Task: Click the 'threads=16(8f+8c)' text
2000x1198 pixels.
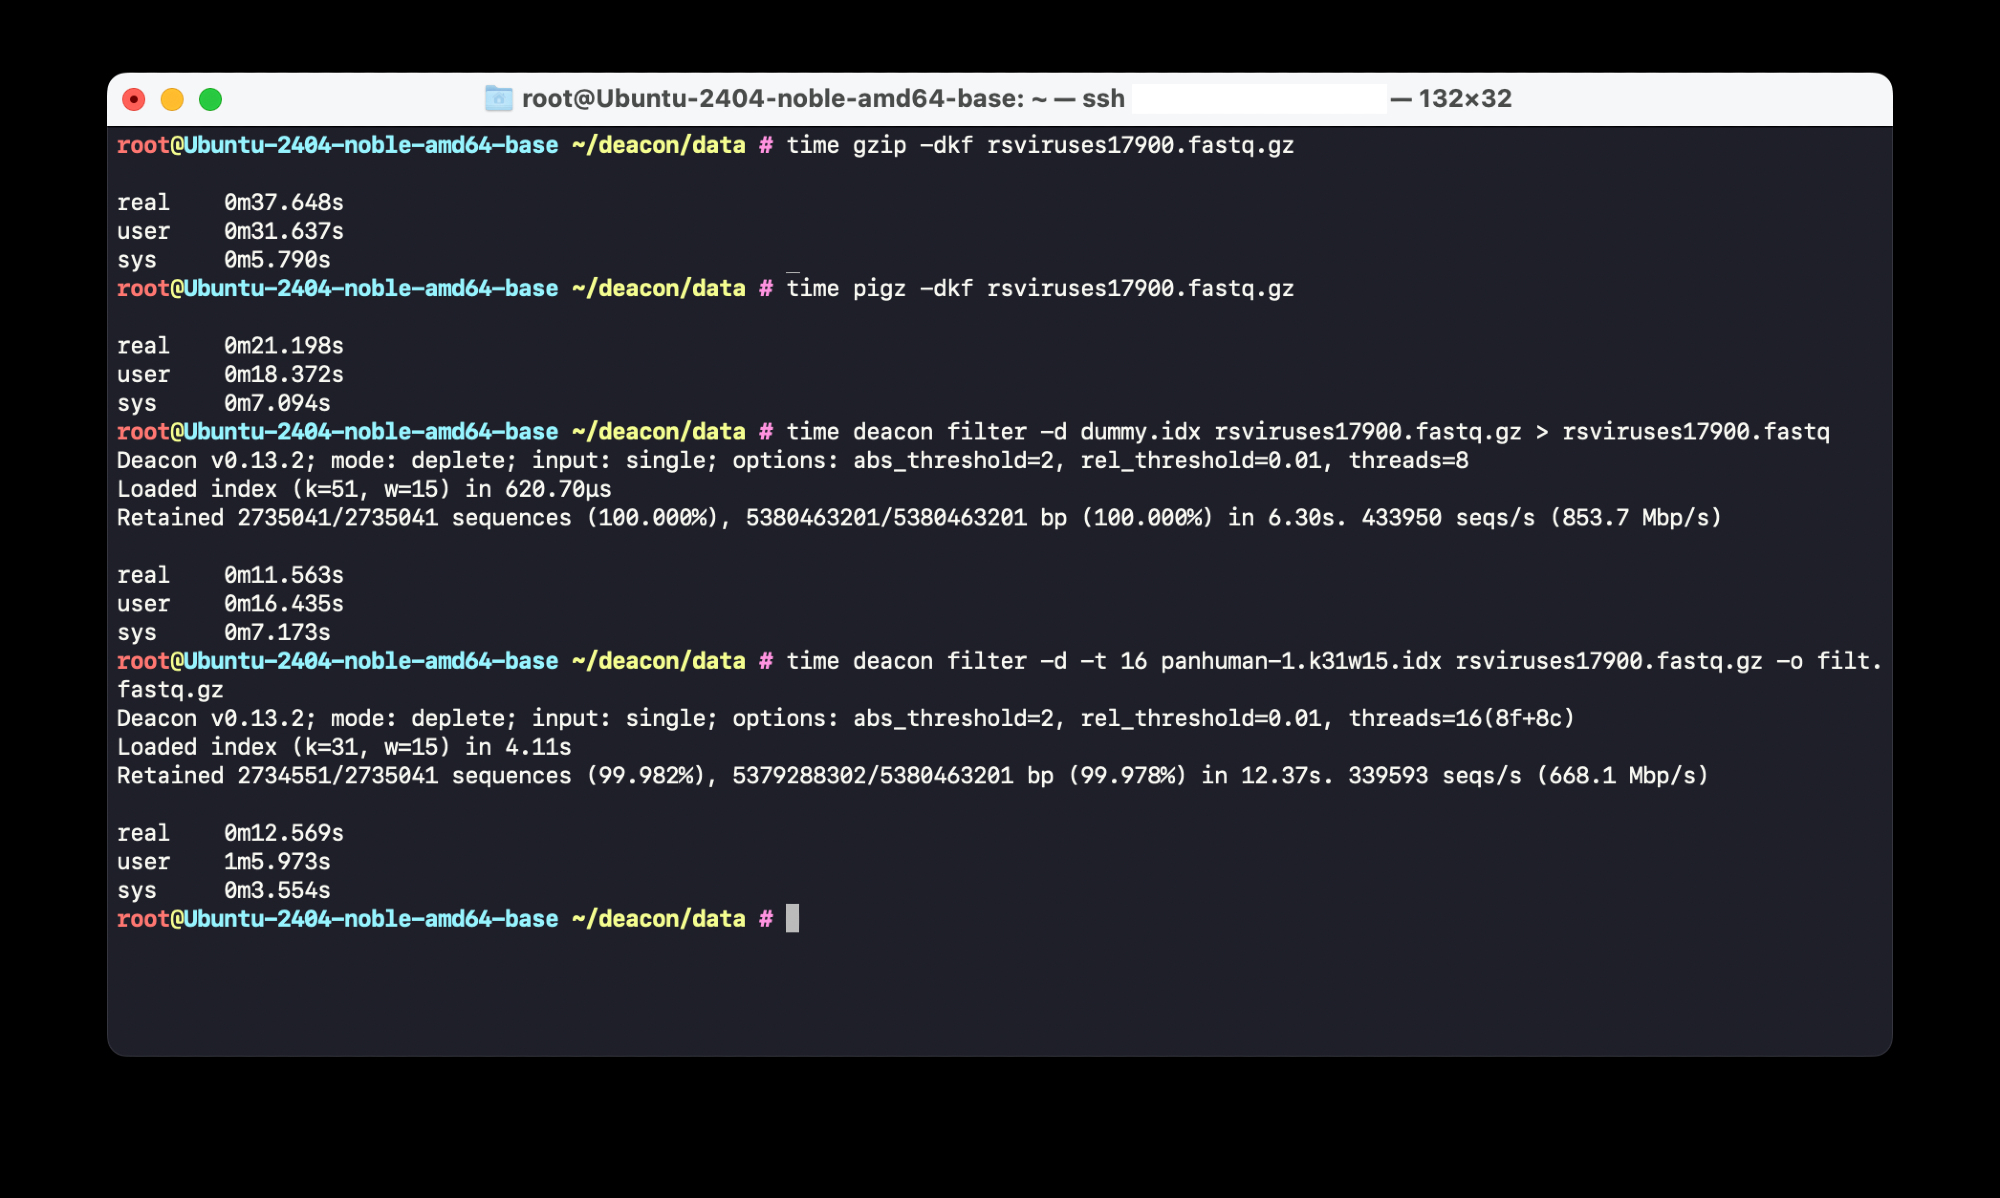Action: (1461, 719)
